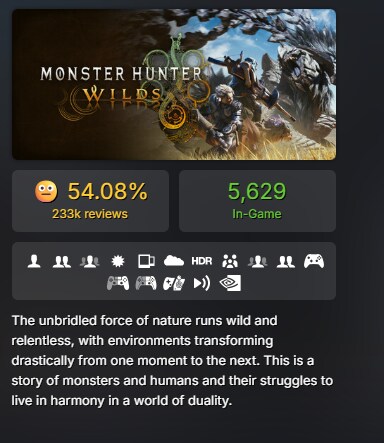Click the screen-and-device Remote Play icon
Viewport: 384px width, 443px height.
pyautogui.click(x=146, y=261)
